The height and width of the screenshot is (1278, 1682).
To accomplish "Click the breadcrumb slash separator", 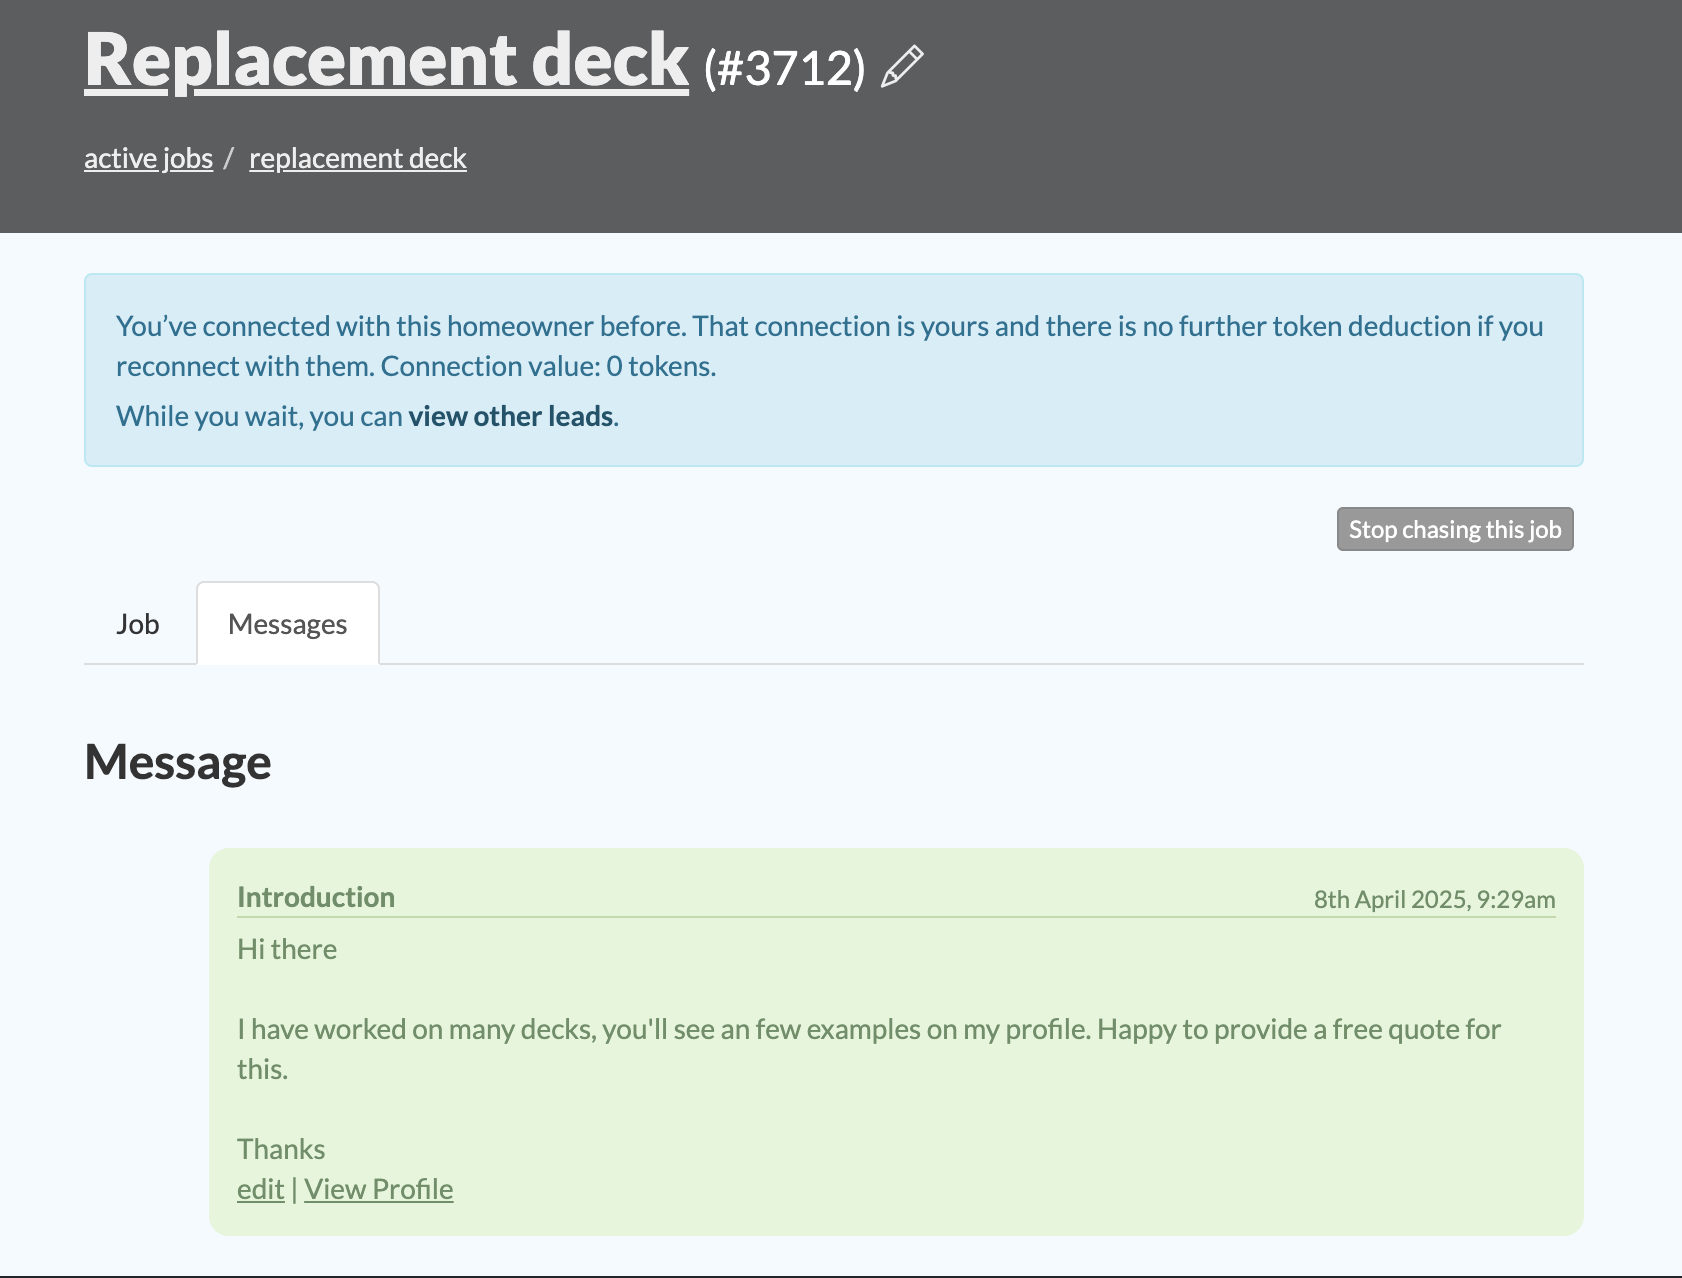I will (229, 158).
